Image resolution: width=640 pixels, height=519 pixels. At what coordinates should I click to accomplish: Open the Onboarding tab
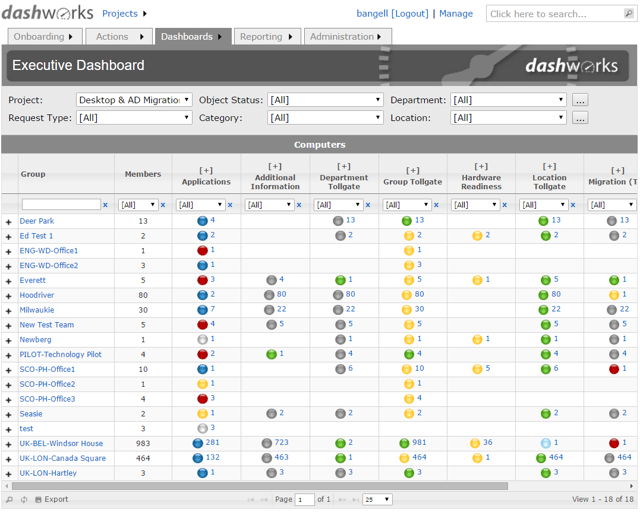[x=45, y=37]
